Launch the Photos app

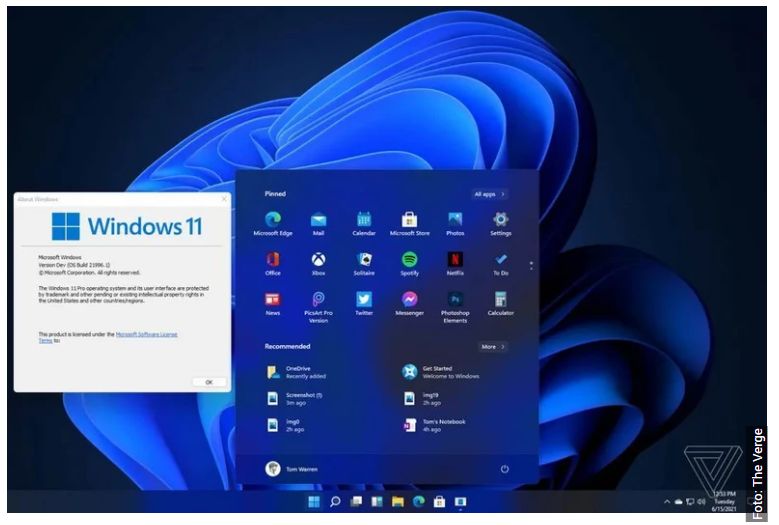pos(455,224)
